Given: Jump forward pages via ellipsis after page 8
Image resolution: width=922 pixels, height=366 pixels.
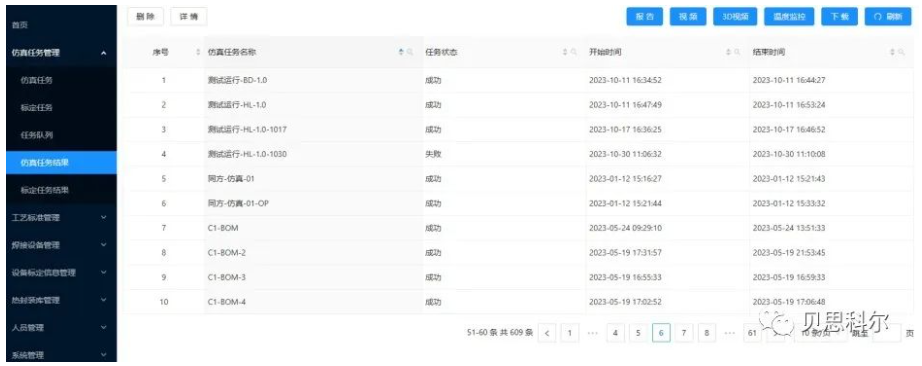Looking at the screenshot, I should [730, 333].
